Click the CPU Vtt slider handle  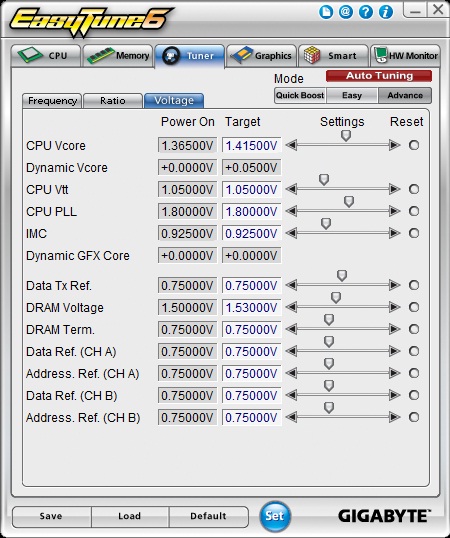(x=324, y=179)
